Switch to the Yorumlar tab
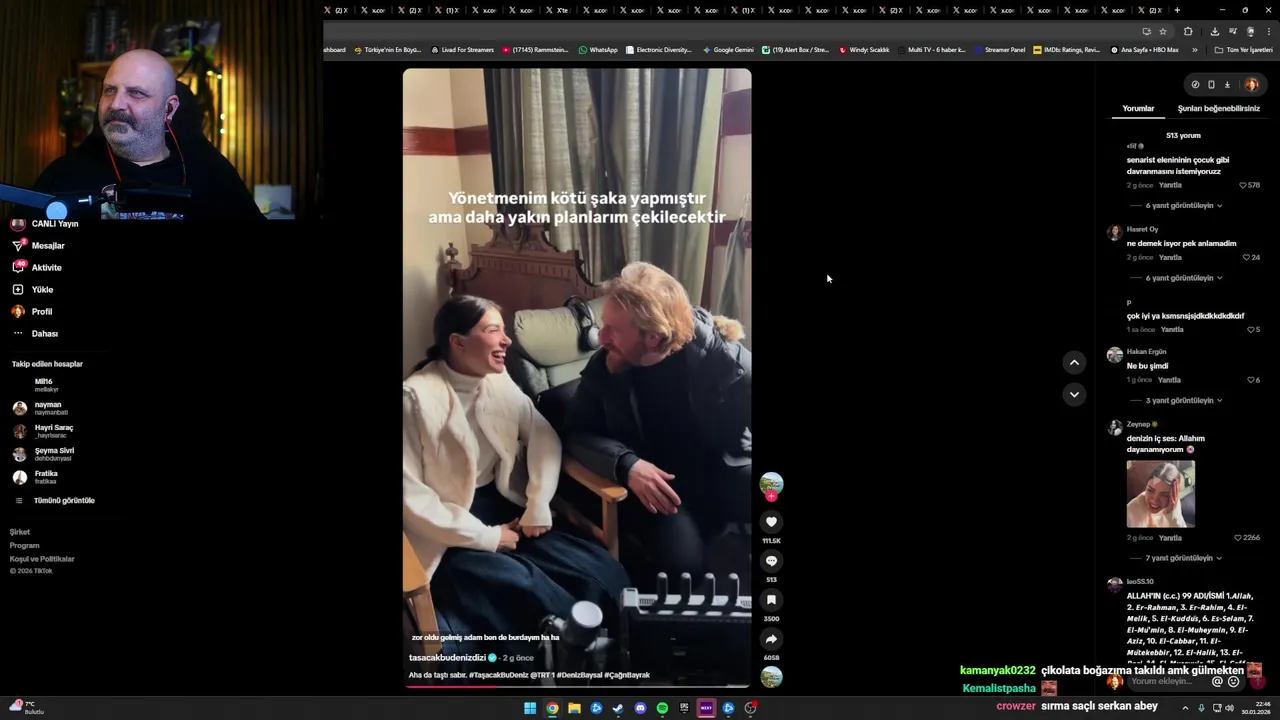The width and height of the screenshot is (1280, 720). [x=1138, y=108]
